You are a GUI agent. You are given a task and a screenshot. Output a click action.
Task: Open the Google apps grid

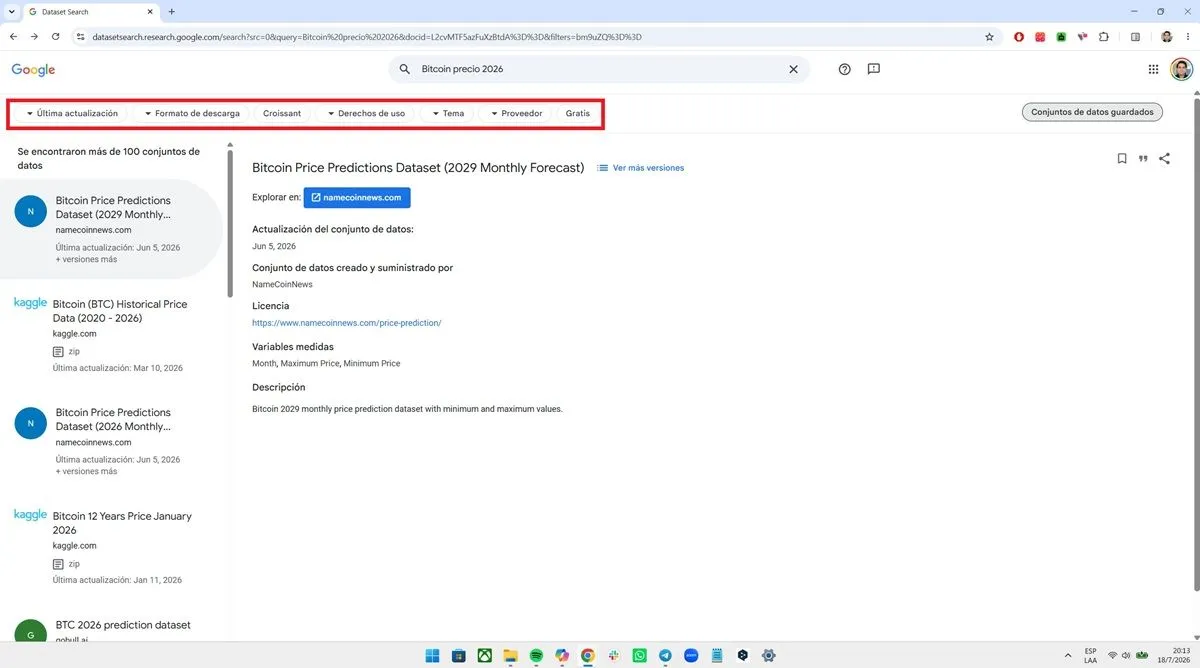[1153, 69]
